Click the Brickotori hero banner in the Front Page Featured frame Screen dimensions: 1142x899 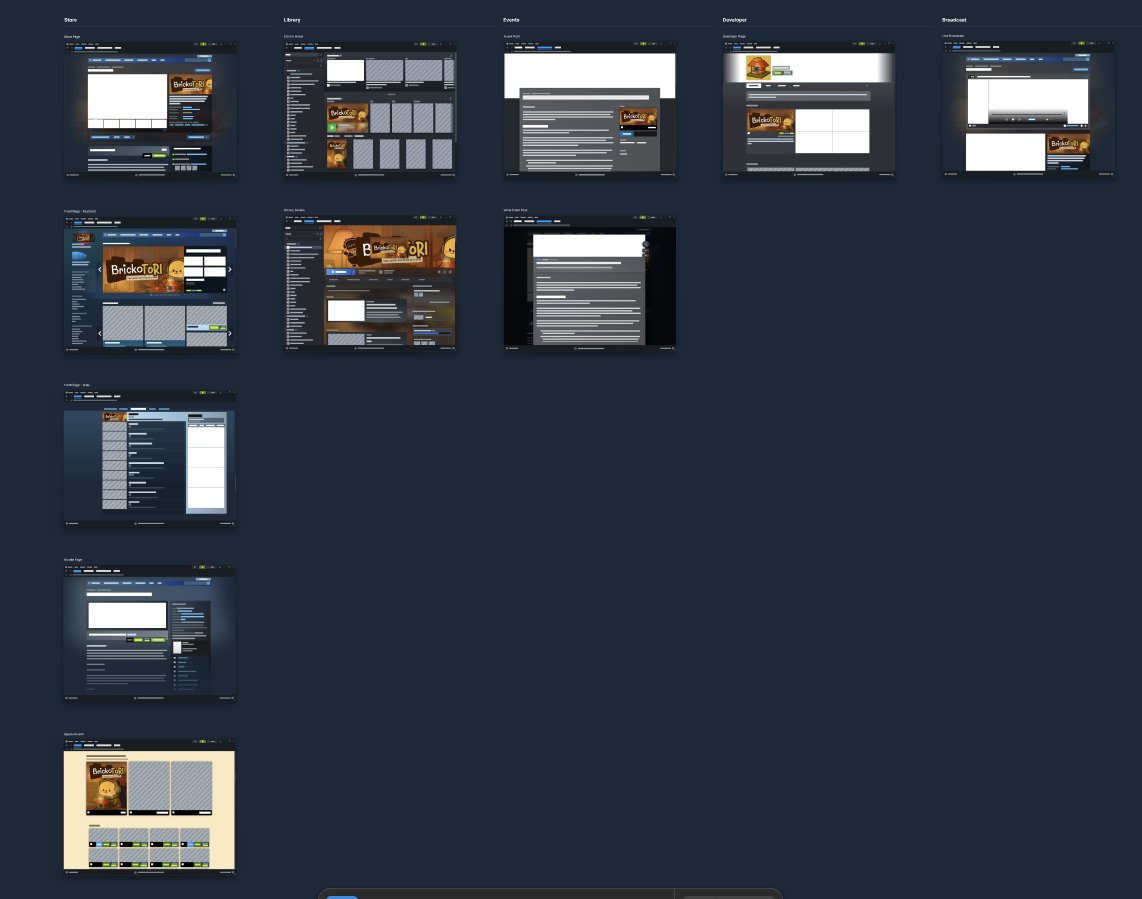pos(143,270)
